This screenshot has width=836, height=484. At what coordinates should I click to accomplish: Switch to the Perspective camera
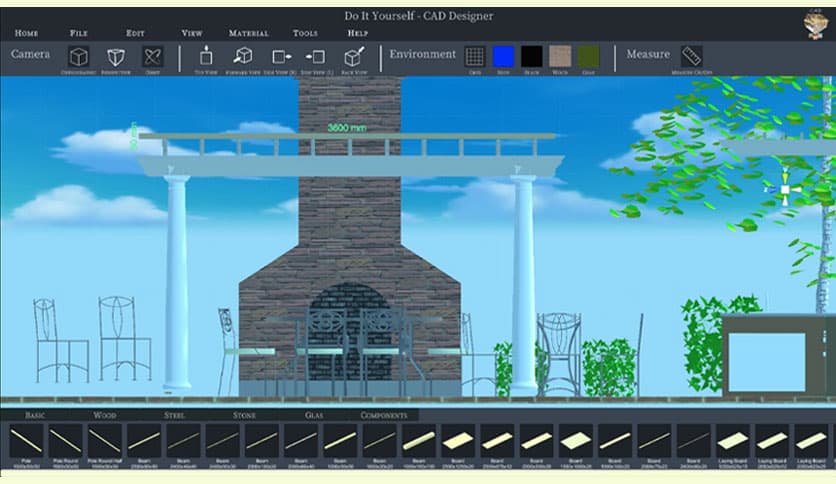tap(116, 57)
